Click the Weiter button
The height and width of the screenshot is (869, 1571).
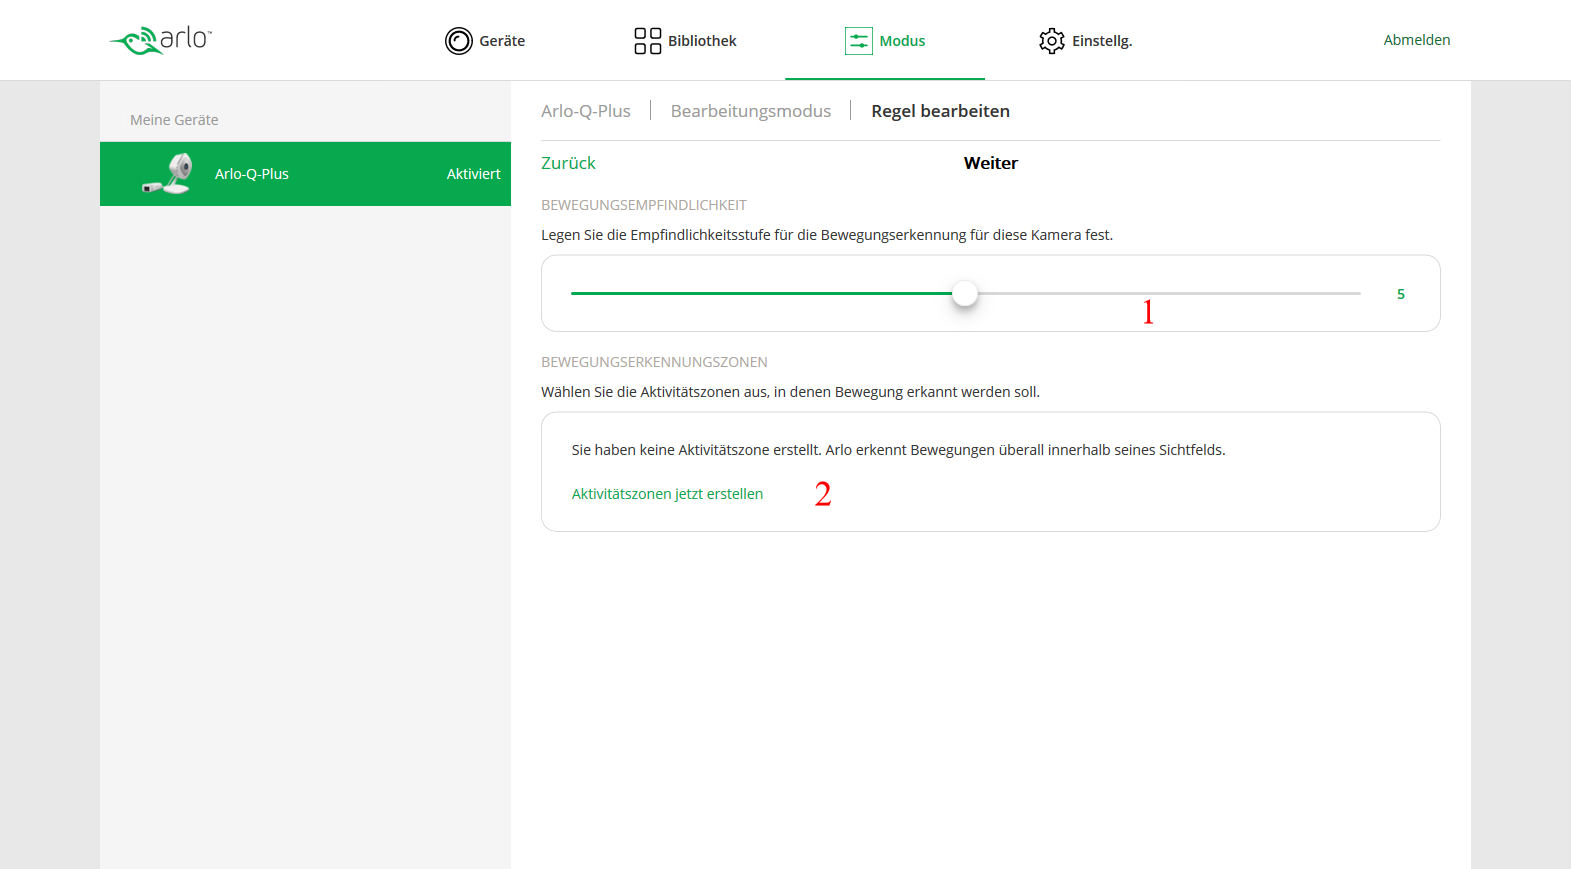(x=991, y=163)
